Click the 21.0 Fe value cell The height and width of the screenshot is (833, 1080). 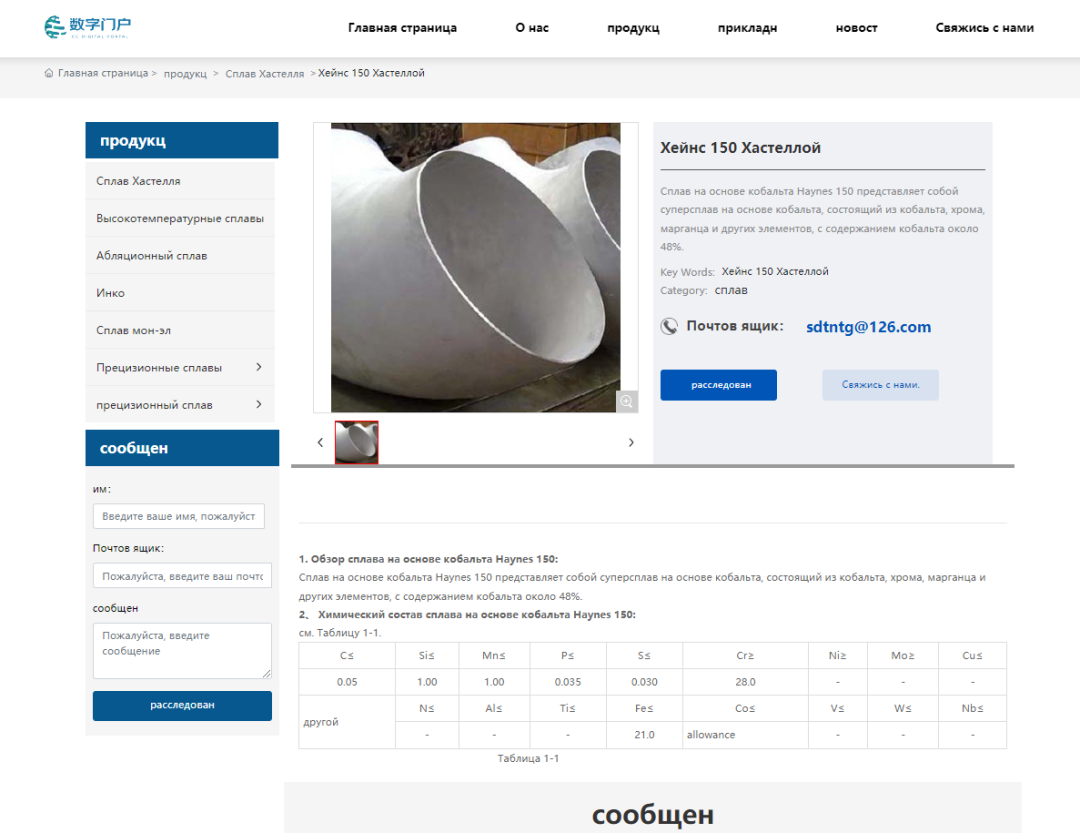[x=644, y=734]
